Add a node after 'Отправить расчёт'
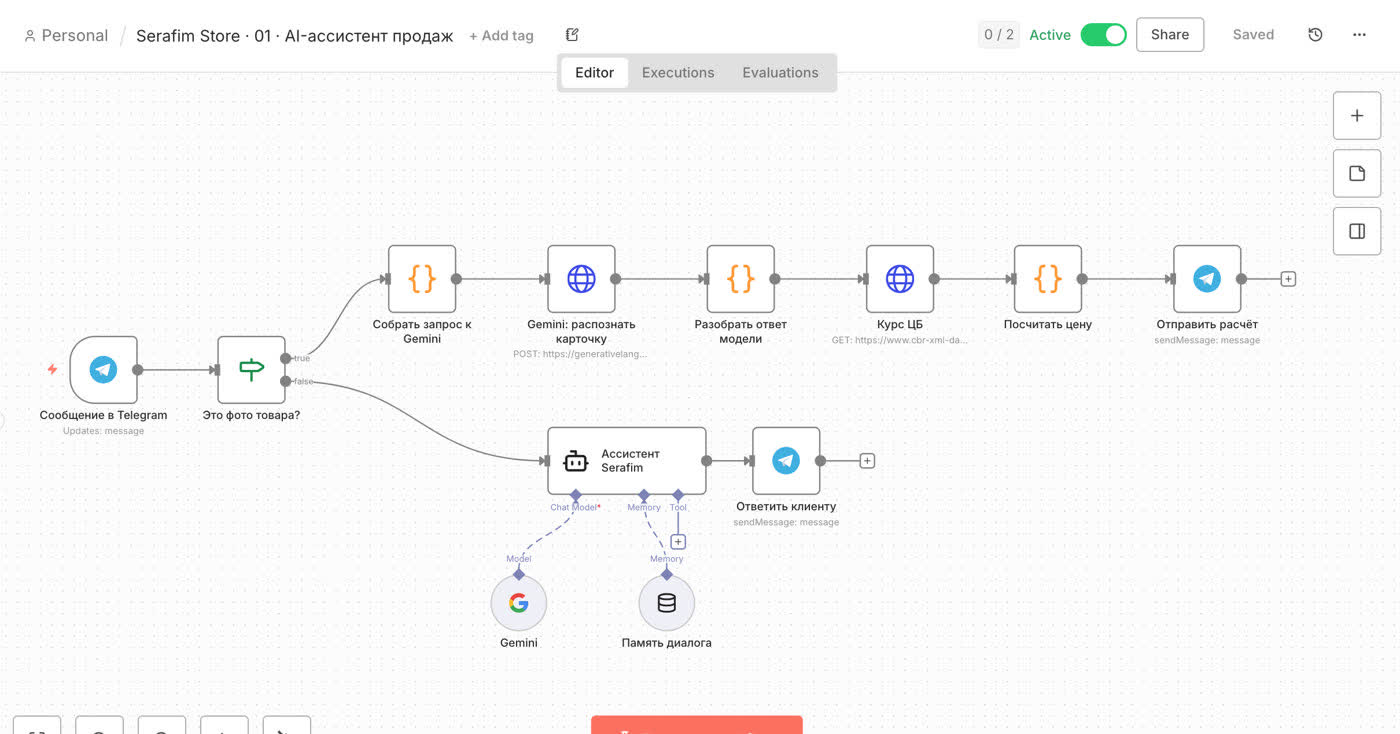 tap(1288, 279)
